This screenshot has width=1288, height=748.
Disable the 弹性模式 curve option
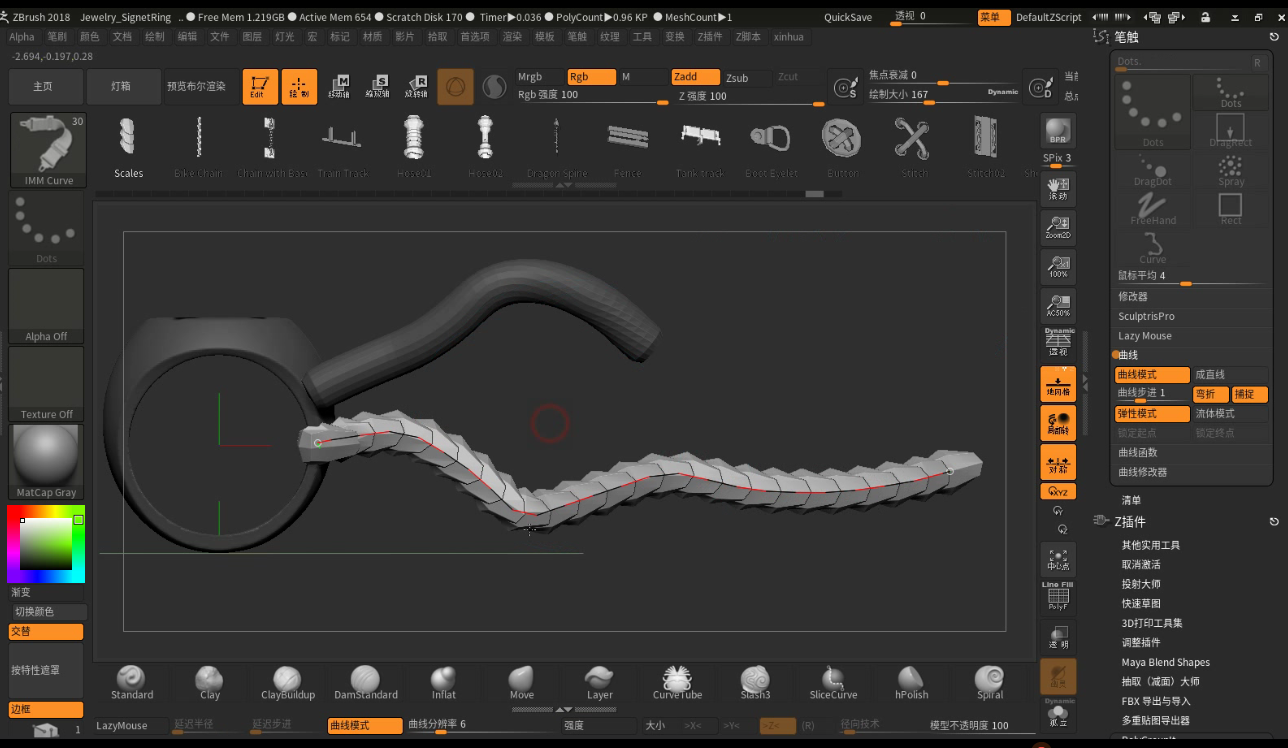pyautogui.click(x=1152, y=414)
